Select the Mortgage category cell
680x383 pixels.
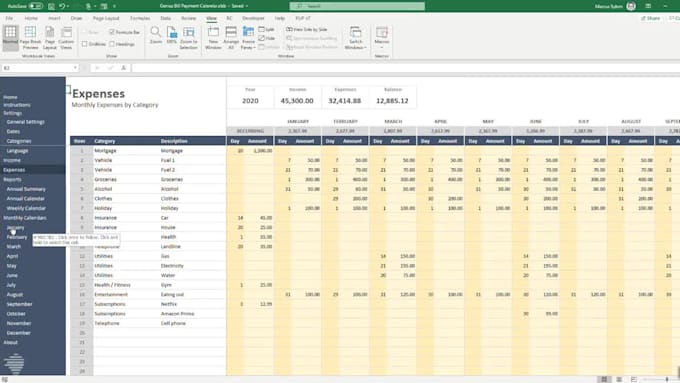[126, 151]
